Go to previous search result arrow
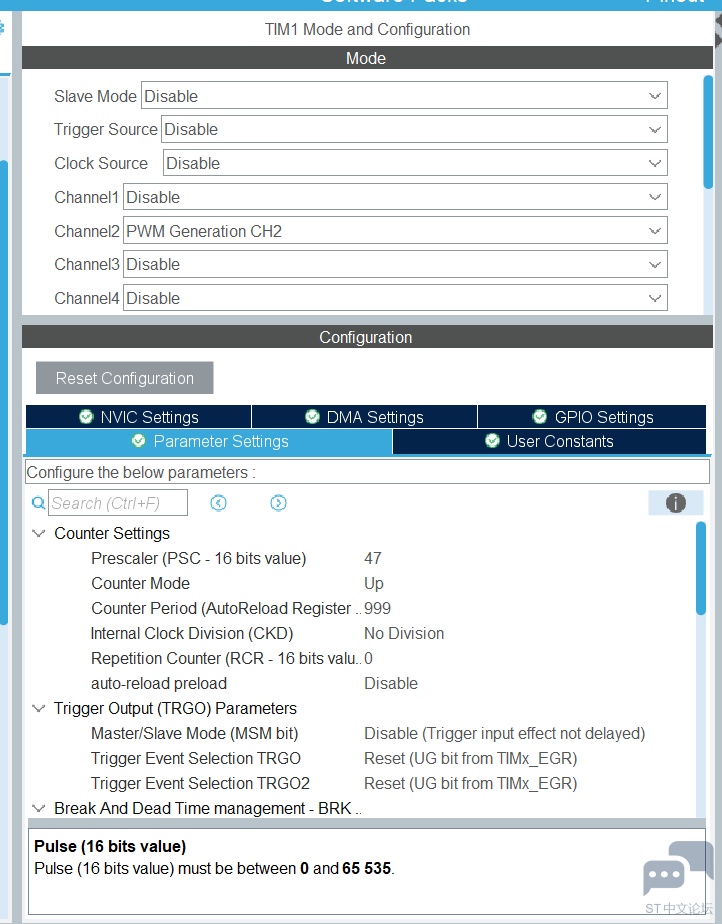 pos(219,503)
